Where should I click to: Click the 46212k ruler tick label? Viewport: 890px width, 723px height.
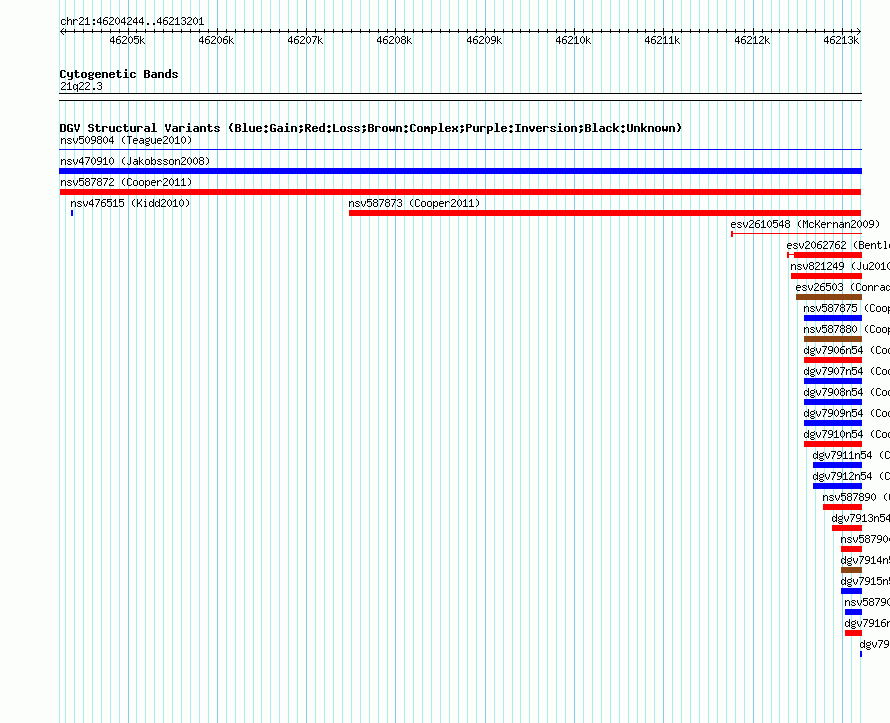coord(752,40)
